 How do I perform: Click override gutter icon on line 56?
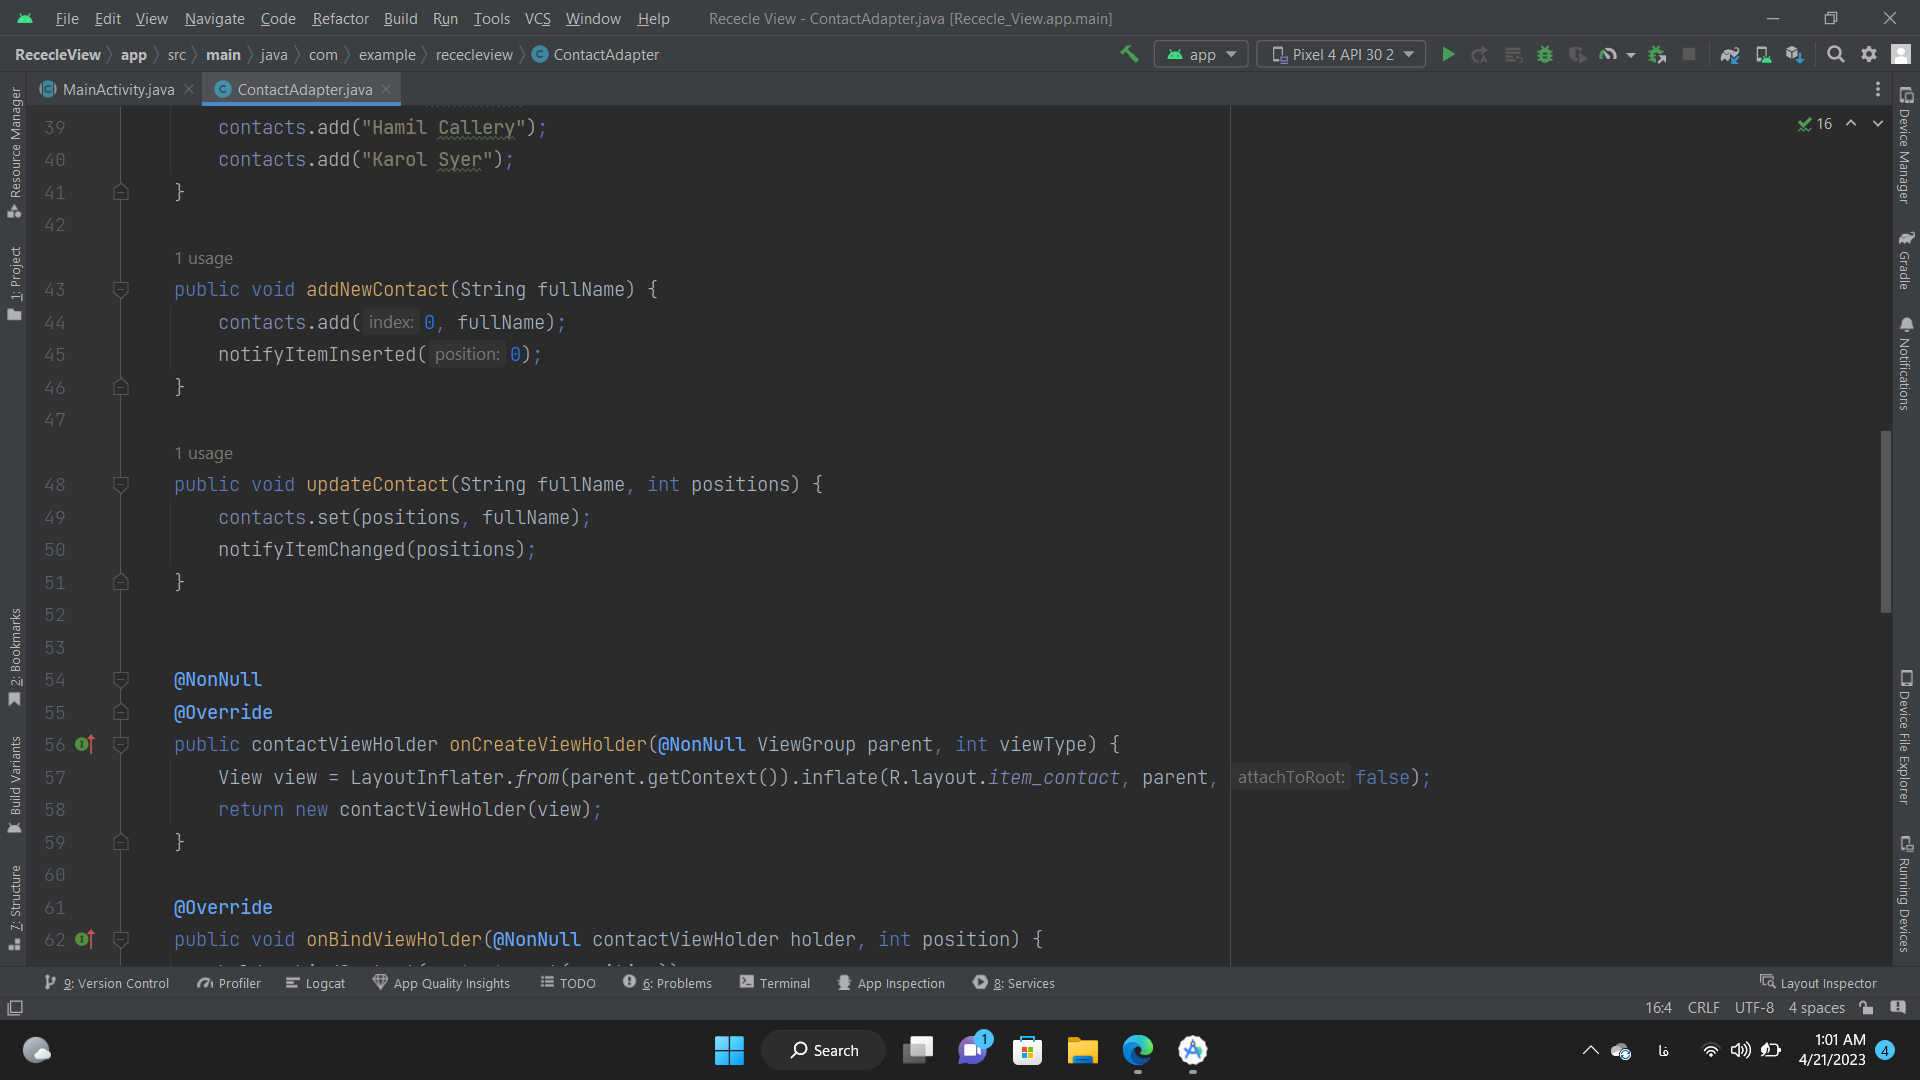[x=85, y=744]
